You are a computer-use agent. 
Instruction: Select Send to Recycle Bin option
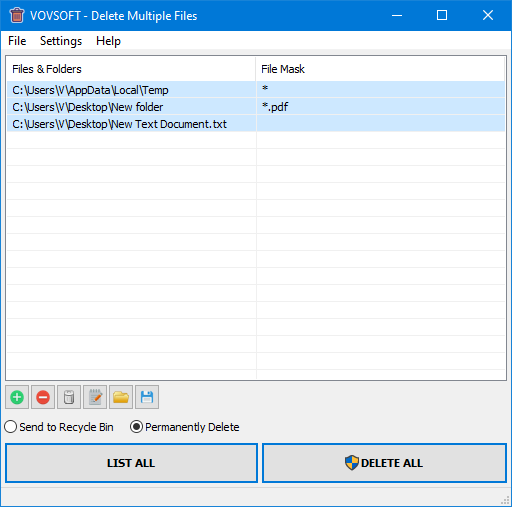point(59,427)
